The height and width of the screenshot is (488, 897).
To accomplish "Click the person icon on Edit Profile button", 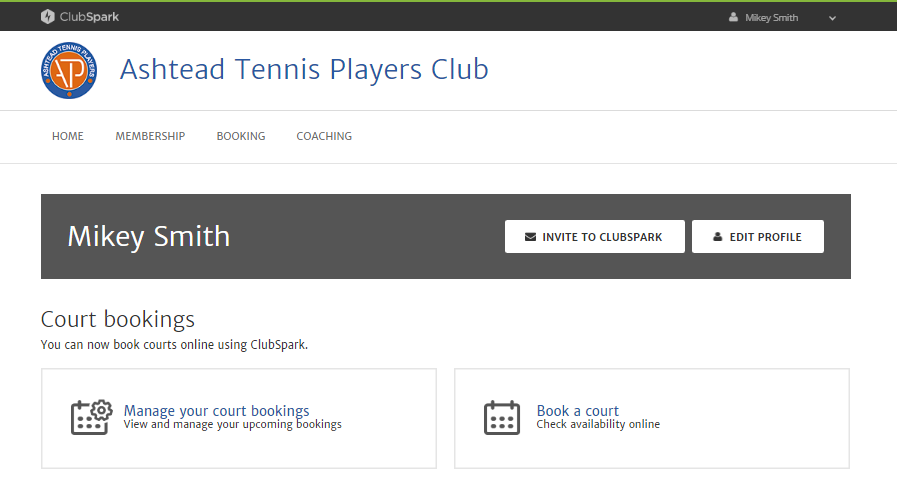I will [x=717, y=237].
